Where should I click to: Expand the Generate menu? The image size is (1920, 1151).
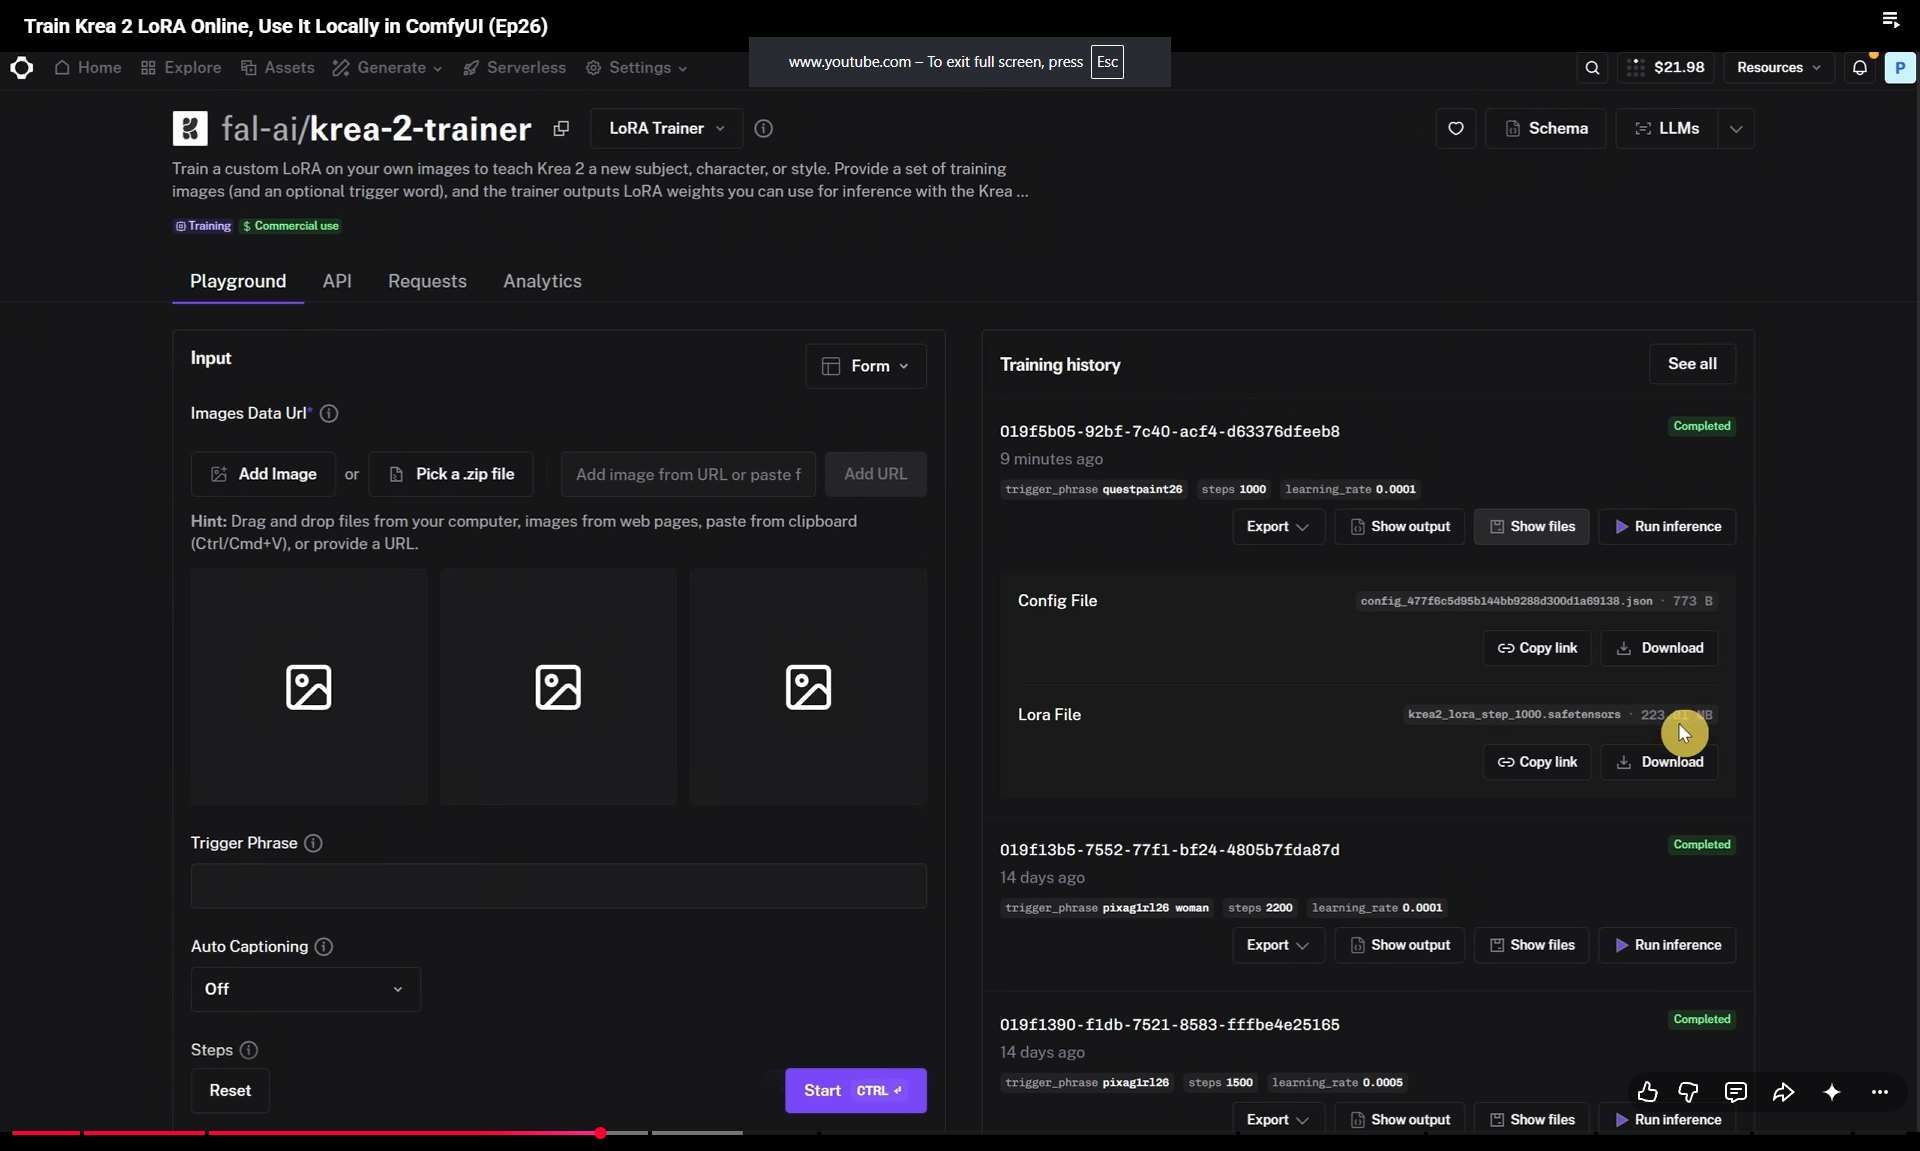[x=387, y=68]
